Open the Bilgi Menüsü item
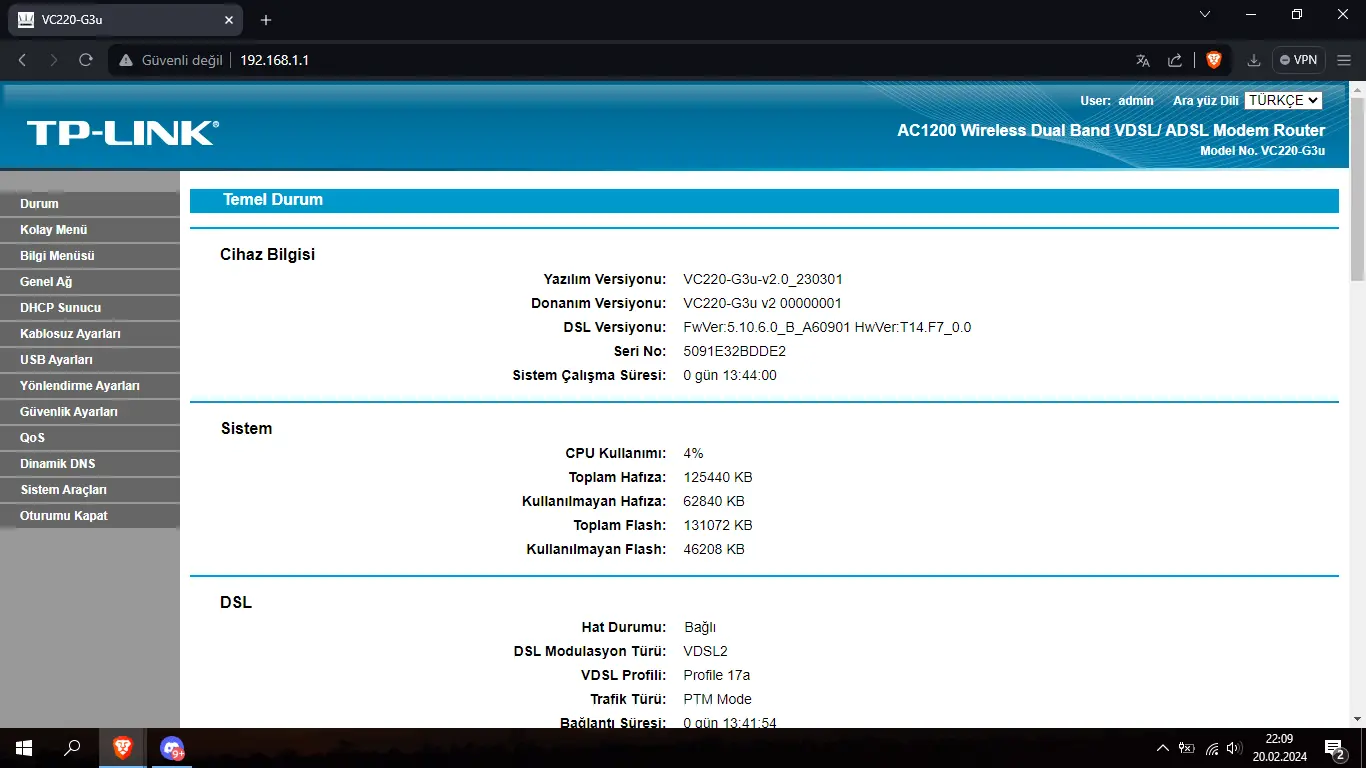 pyautogui.click(x=90, y=256)
